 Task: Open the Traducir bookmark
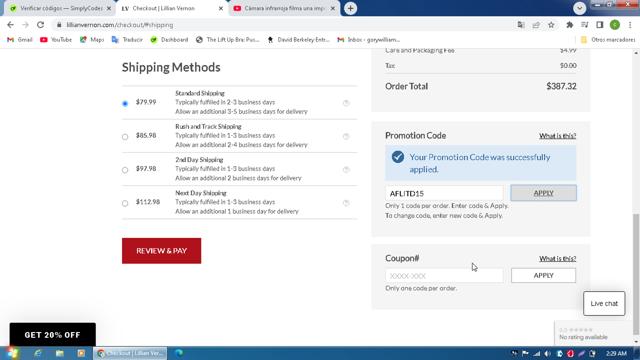pyautogui.click(x=127, y=40)
